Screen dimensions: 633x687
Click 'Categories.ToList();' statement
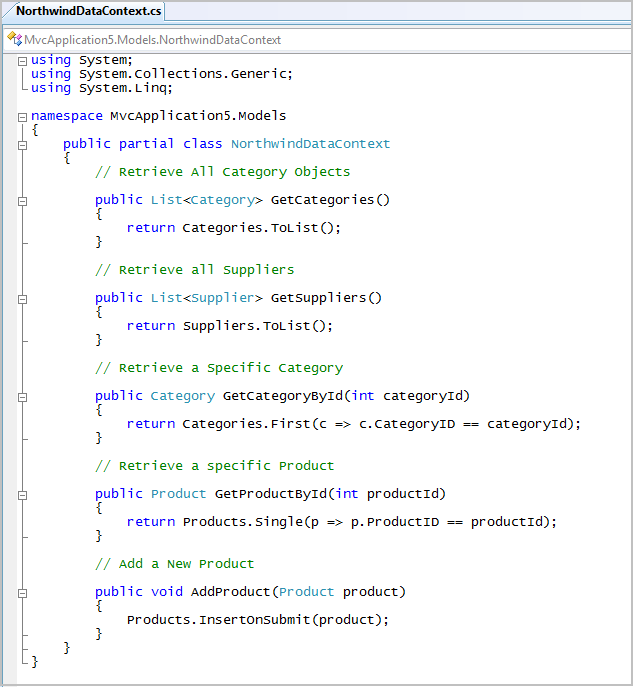[x=262, y=228]
